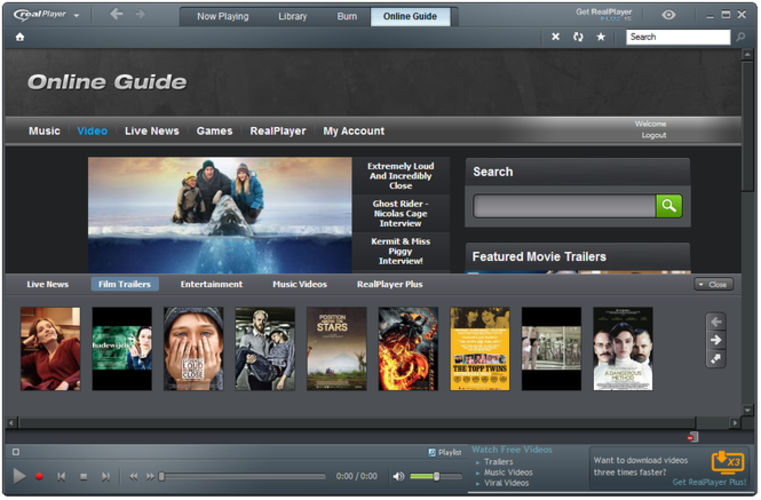Click the red Record button
The image size is (761, 500).
coord(39,477)
